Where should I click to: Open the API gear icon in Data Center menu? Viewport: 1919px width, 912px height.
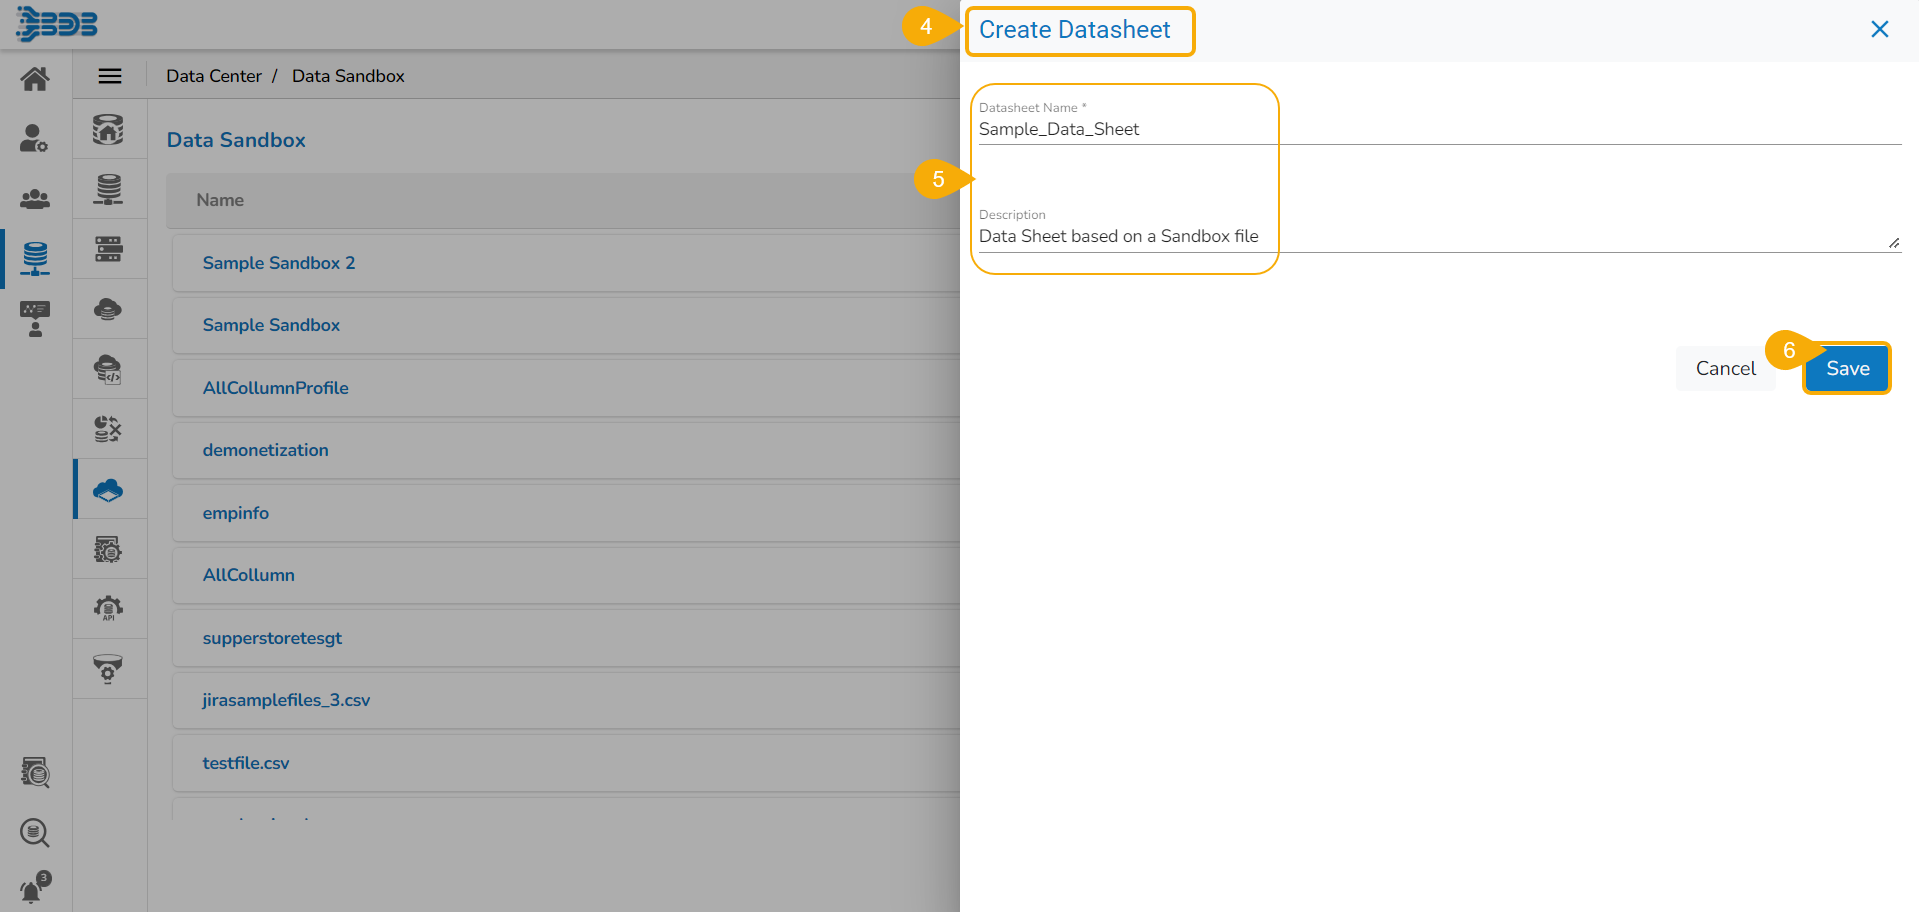[x=108, y=608]
